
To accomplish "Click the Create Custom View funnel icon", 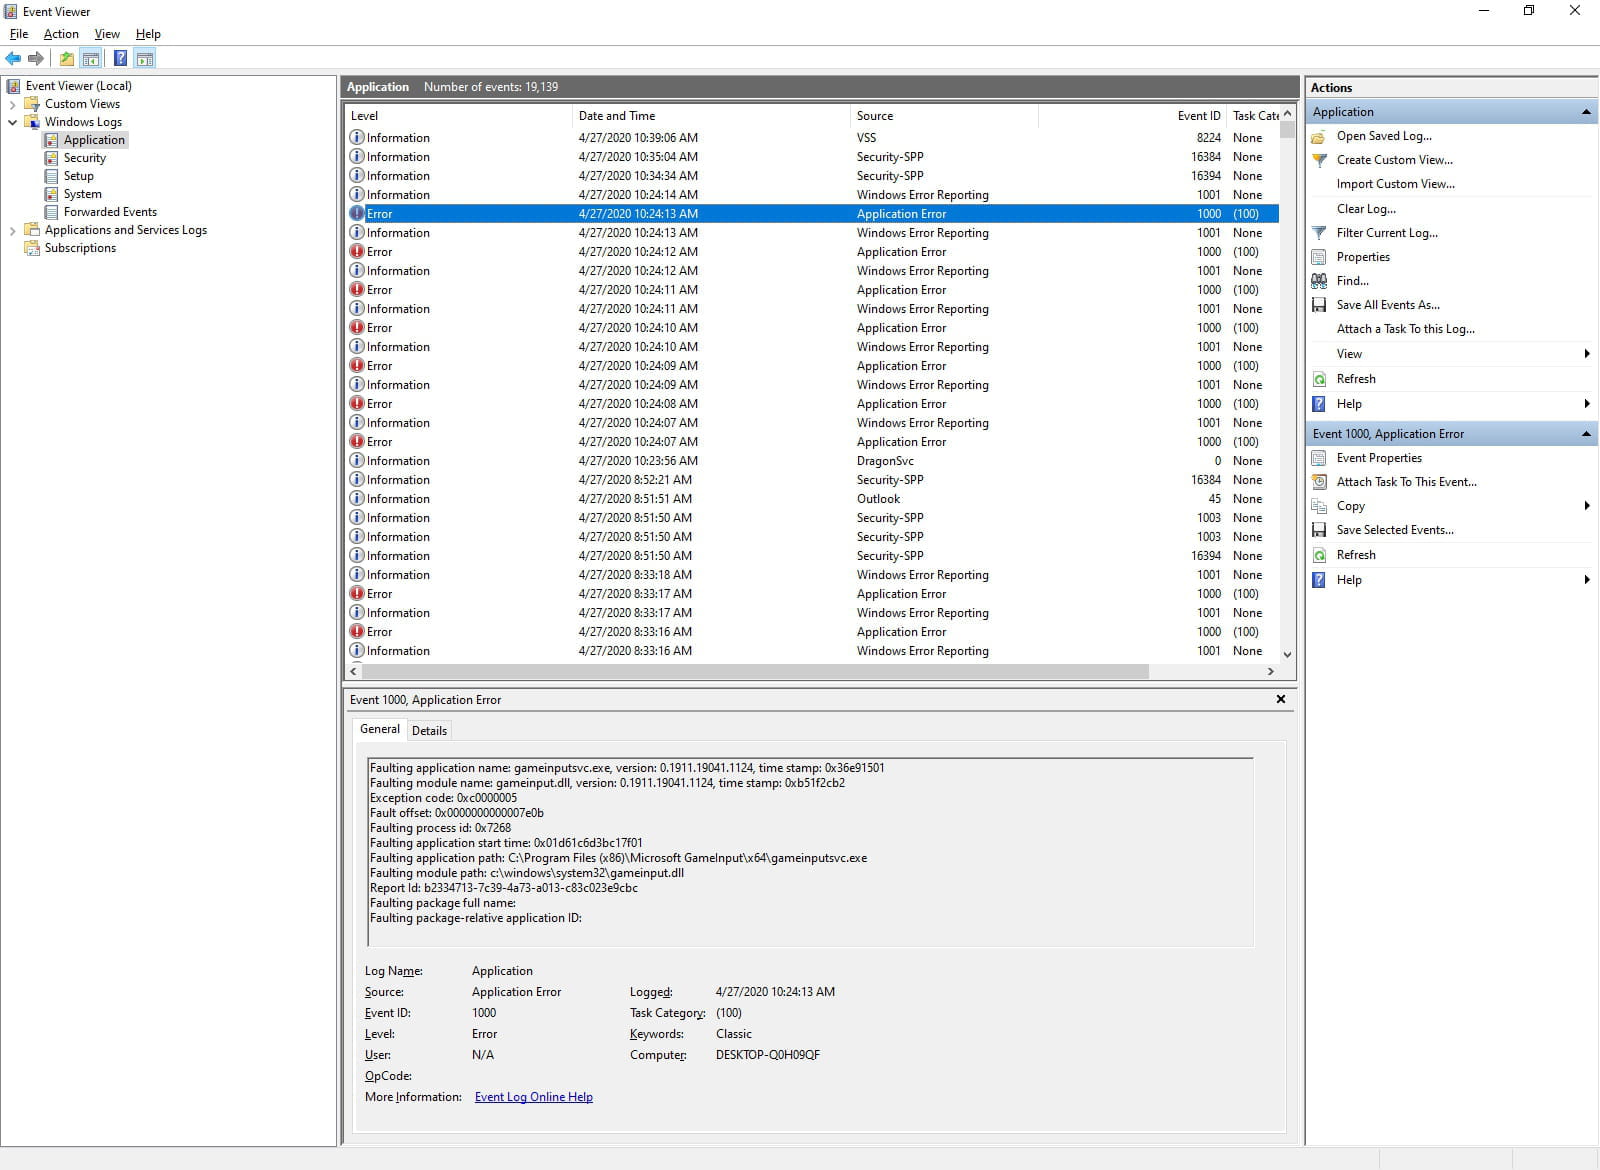I will pos(1319,160).
